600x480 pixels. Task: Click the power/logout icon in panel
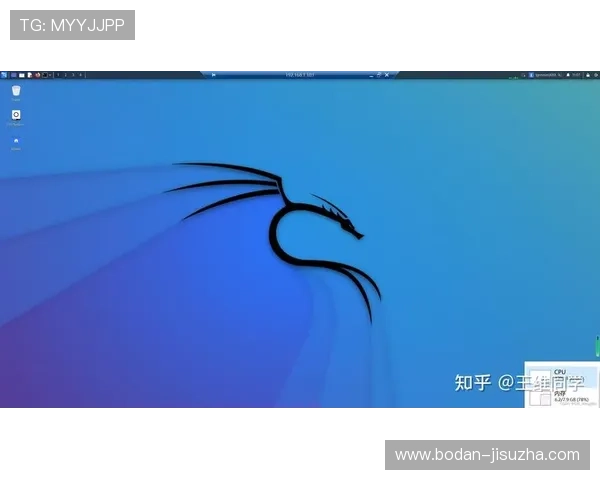(x=596, y=75)
